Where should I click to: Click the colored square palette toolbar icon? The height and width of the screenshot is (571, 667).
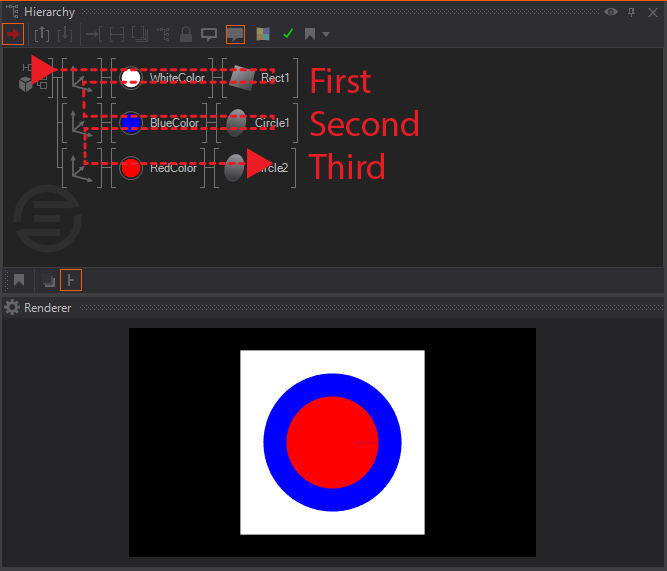[263, 34]
